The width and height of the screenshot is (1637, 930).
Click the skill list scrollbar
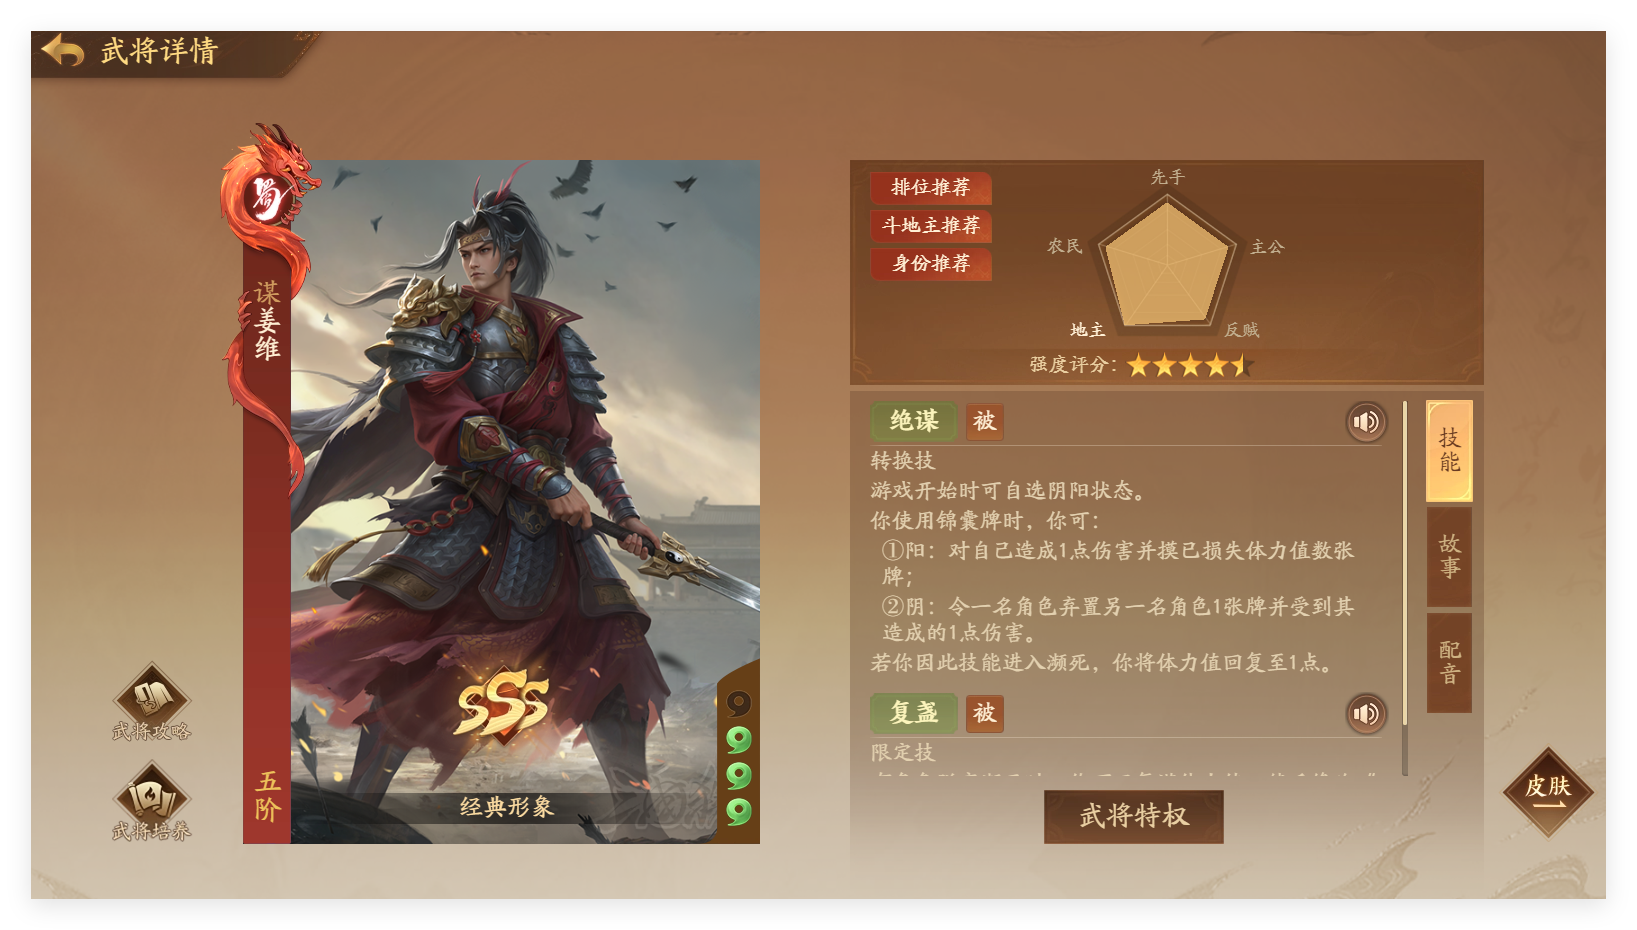(x=1405, y=588)
